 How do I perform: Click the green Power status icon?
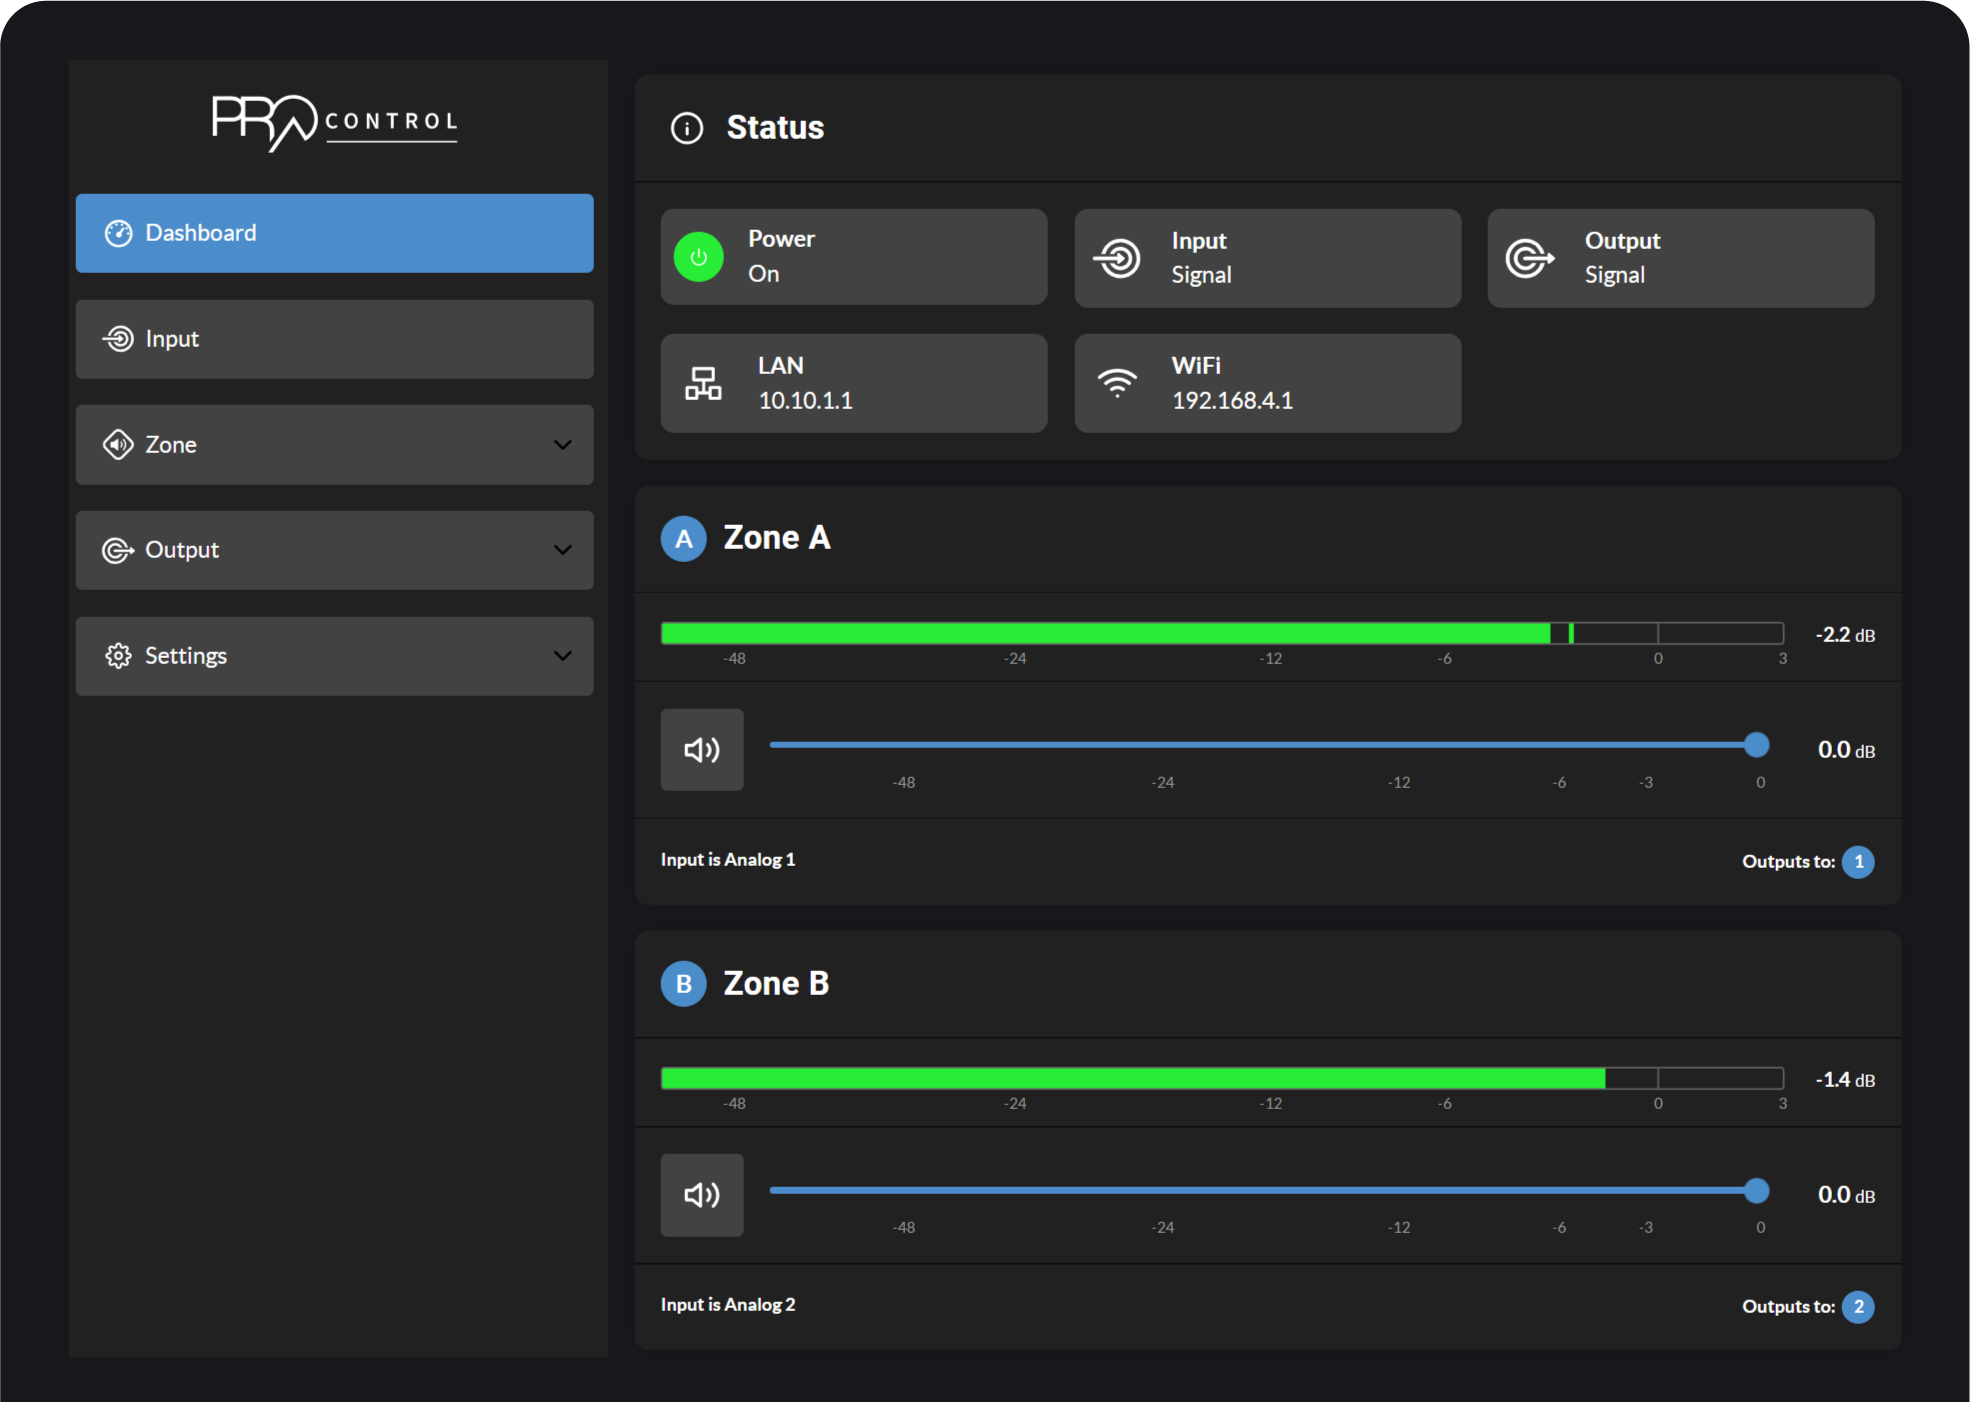(x=698, y=257)
